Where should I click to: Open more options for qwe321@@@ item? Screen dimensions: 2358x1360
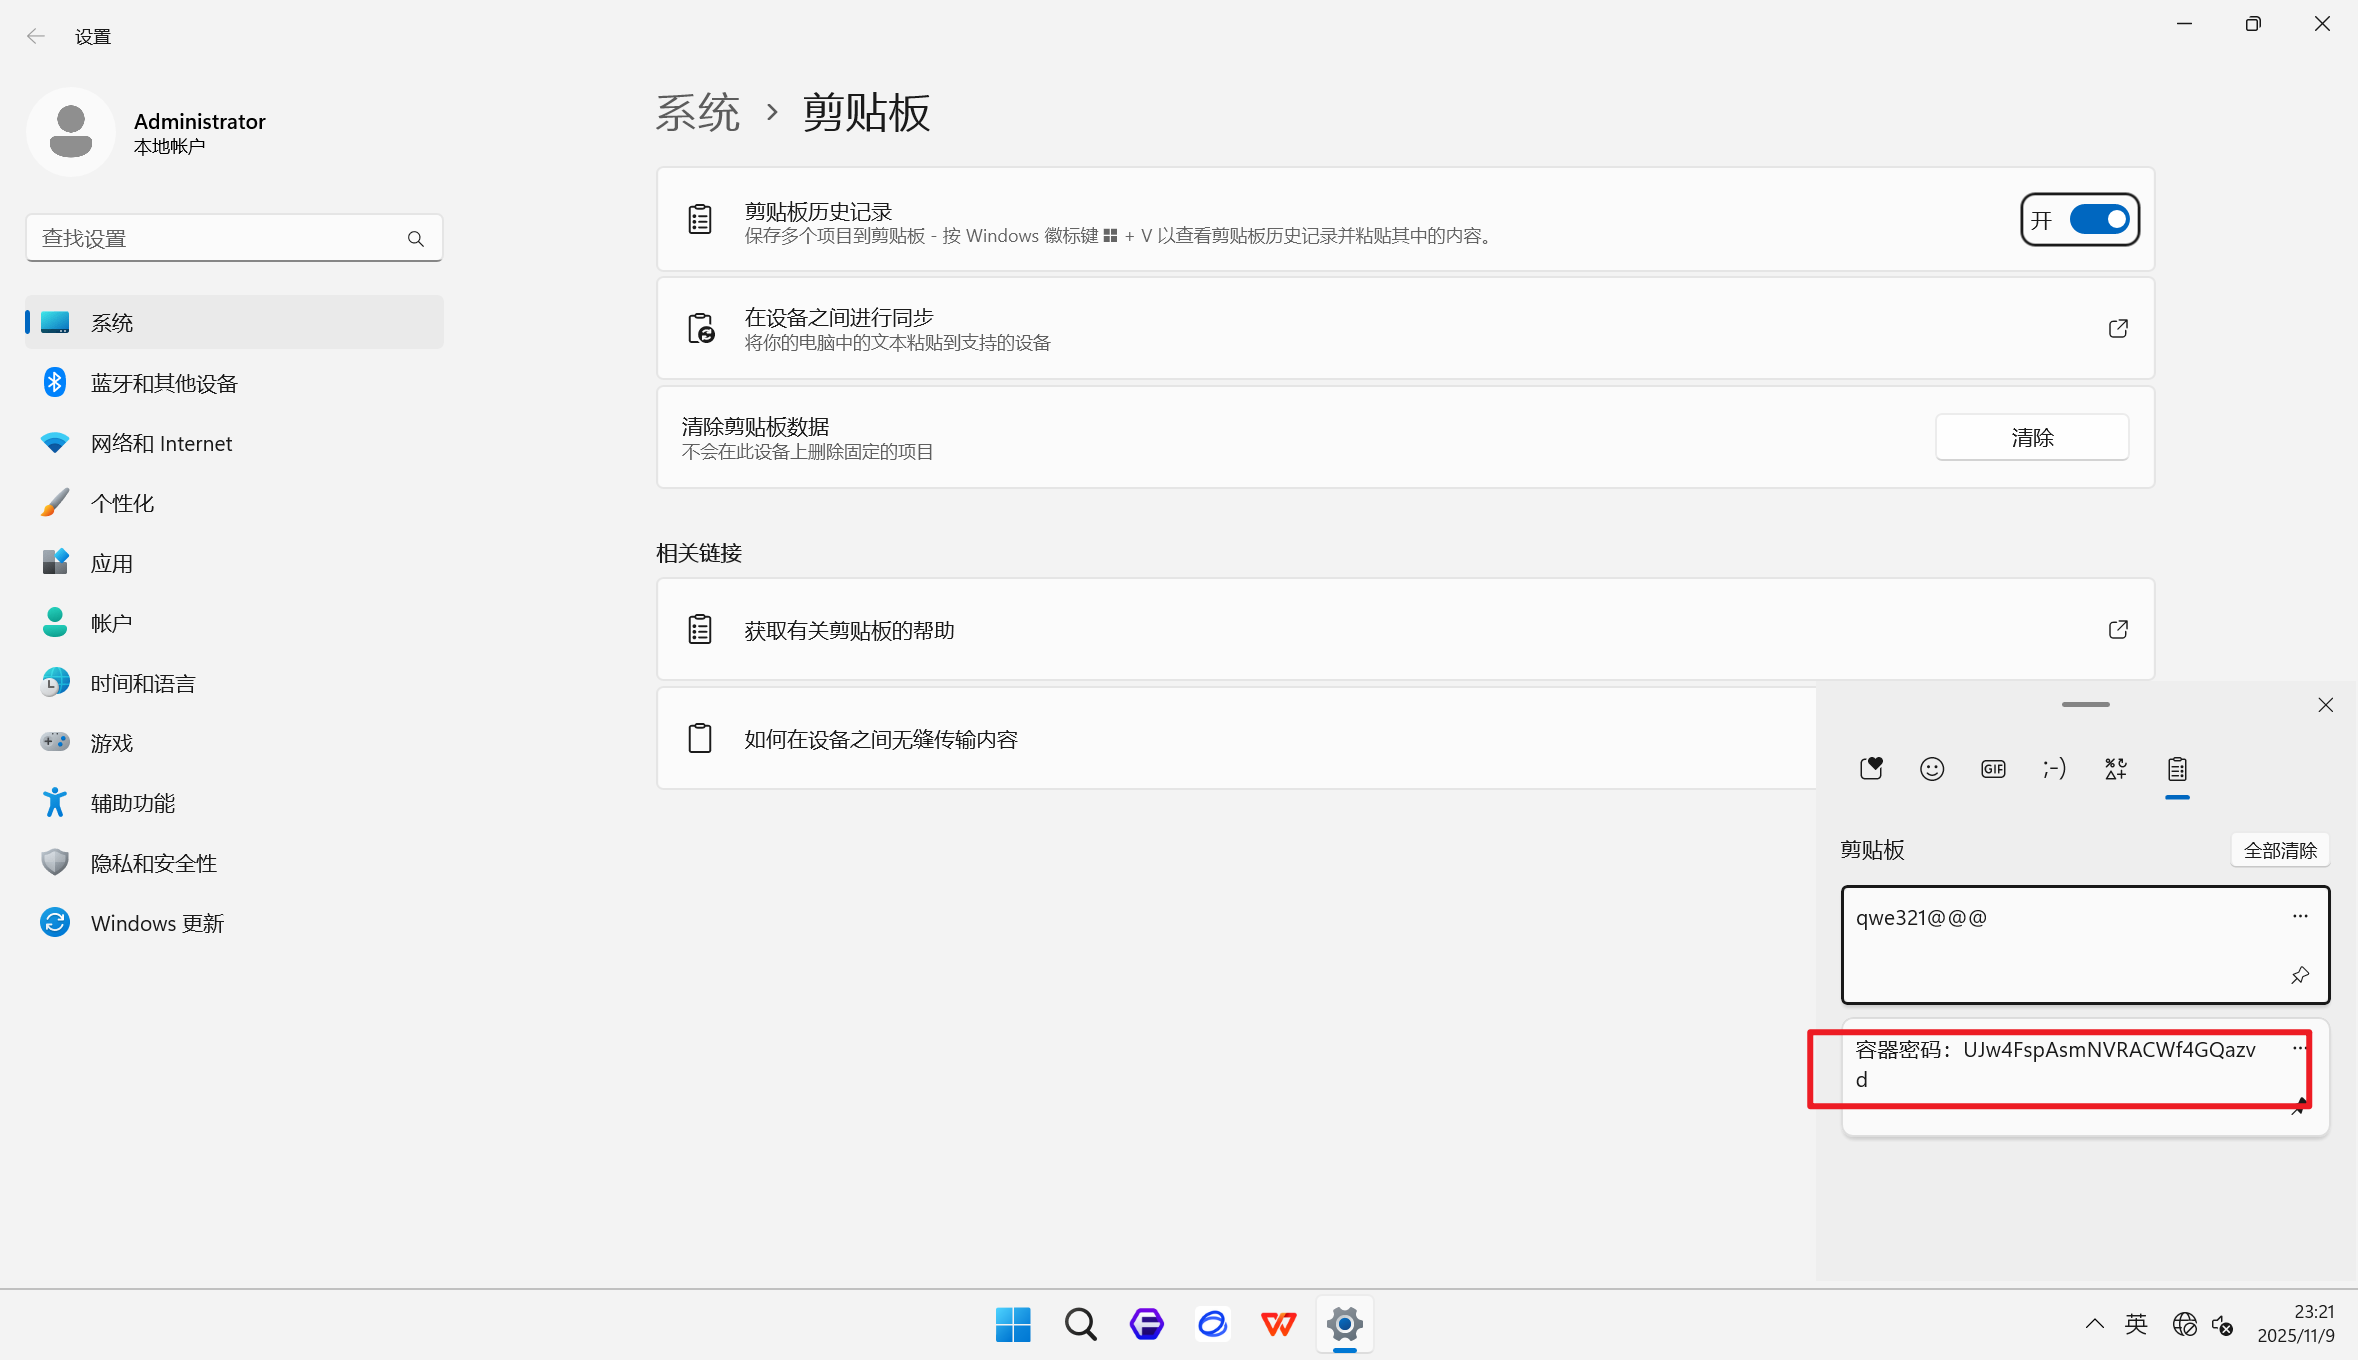(x=2300, y=916)
